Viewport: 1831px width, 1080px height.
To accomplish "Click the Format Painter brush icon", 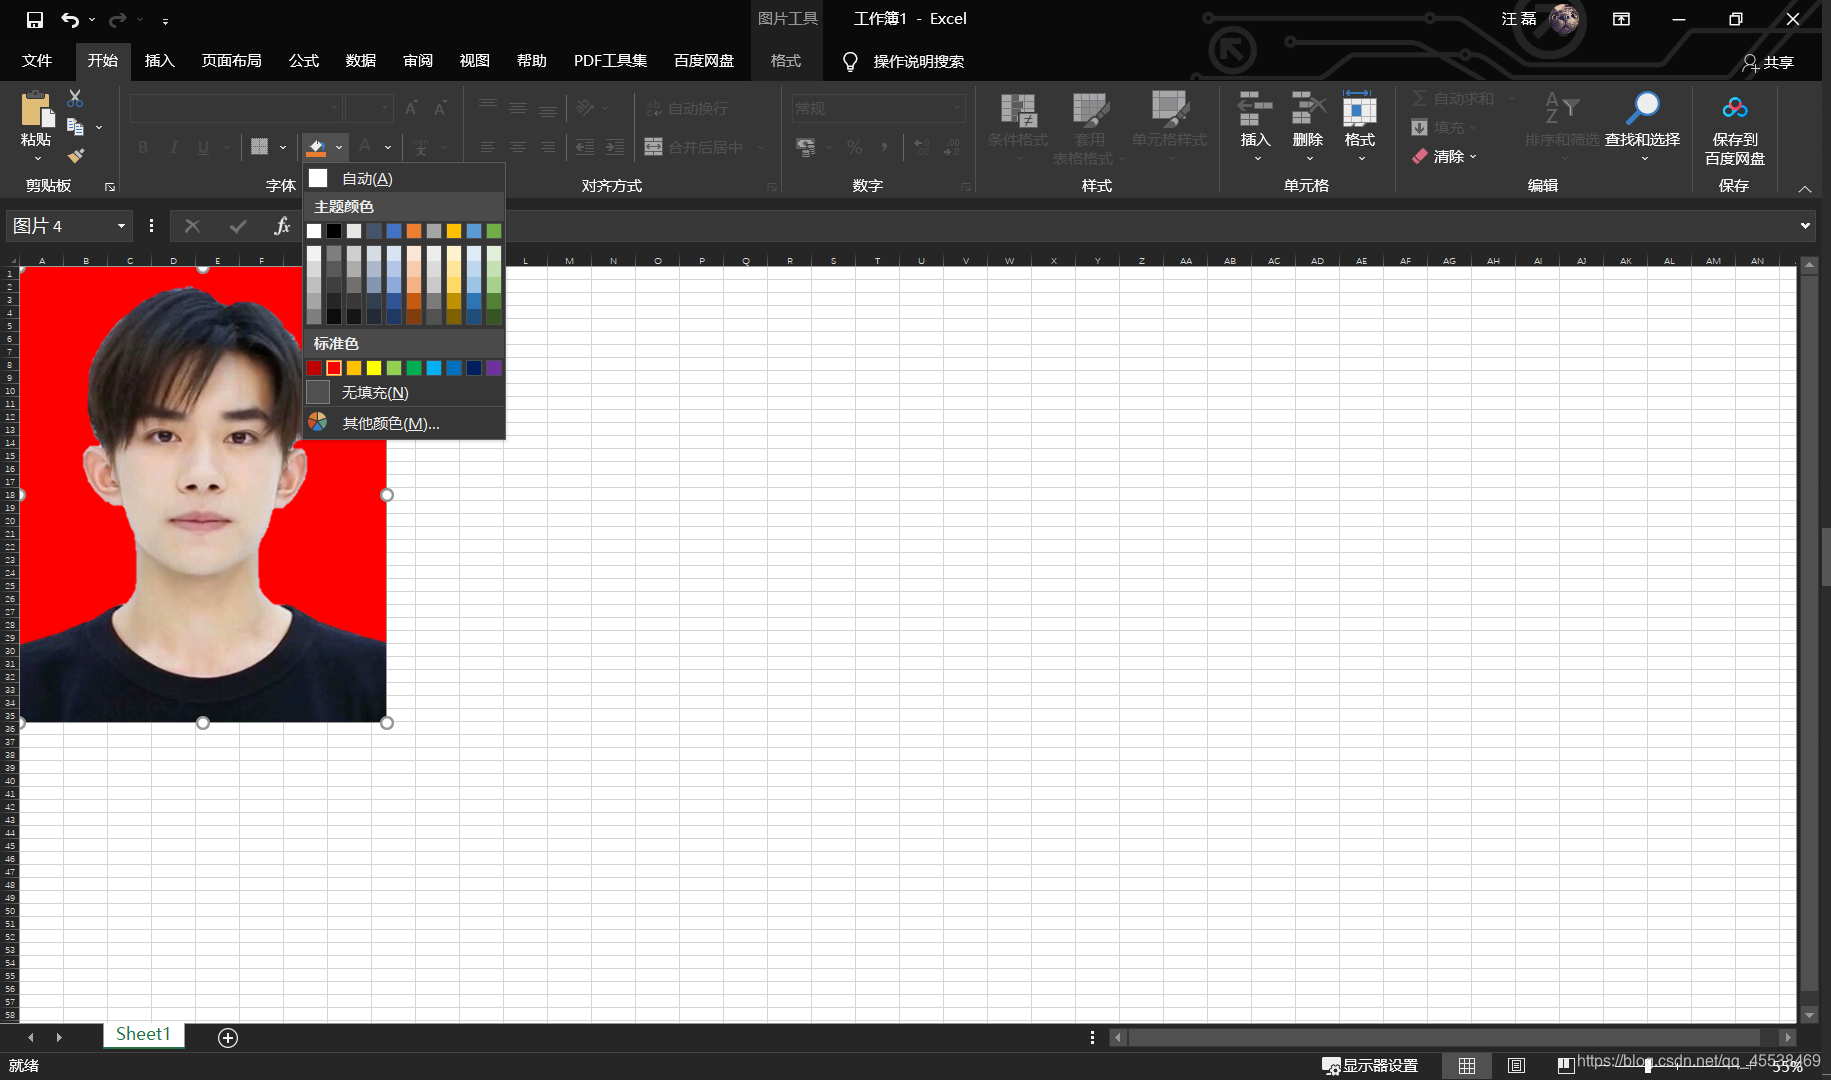I will [75, 155].
